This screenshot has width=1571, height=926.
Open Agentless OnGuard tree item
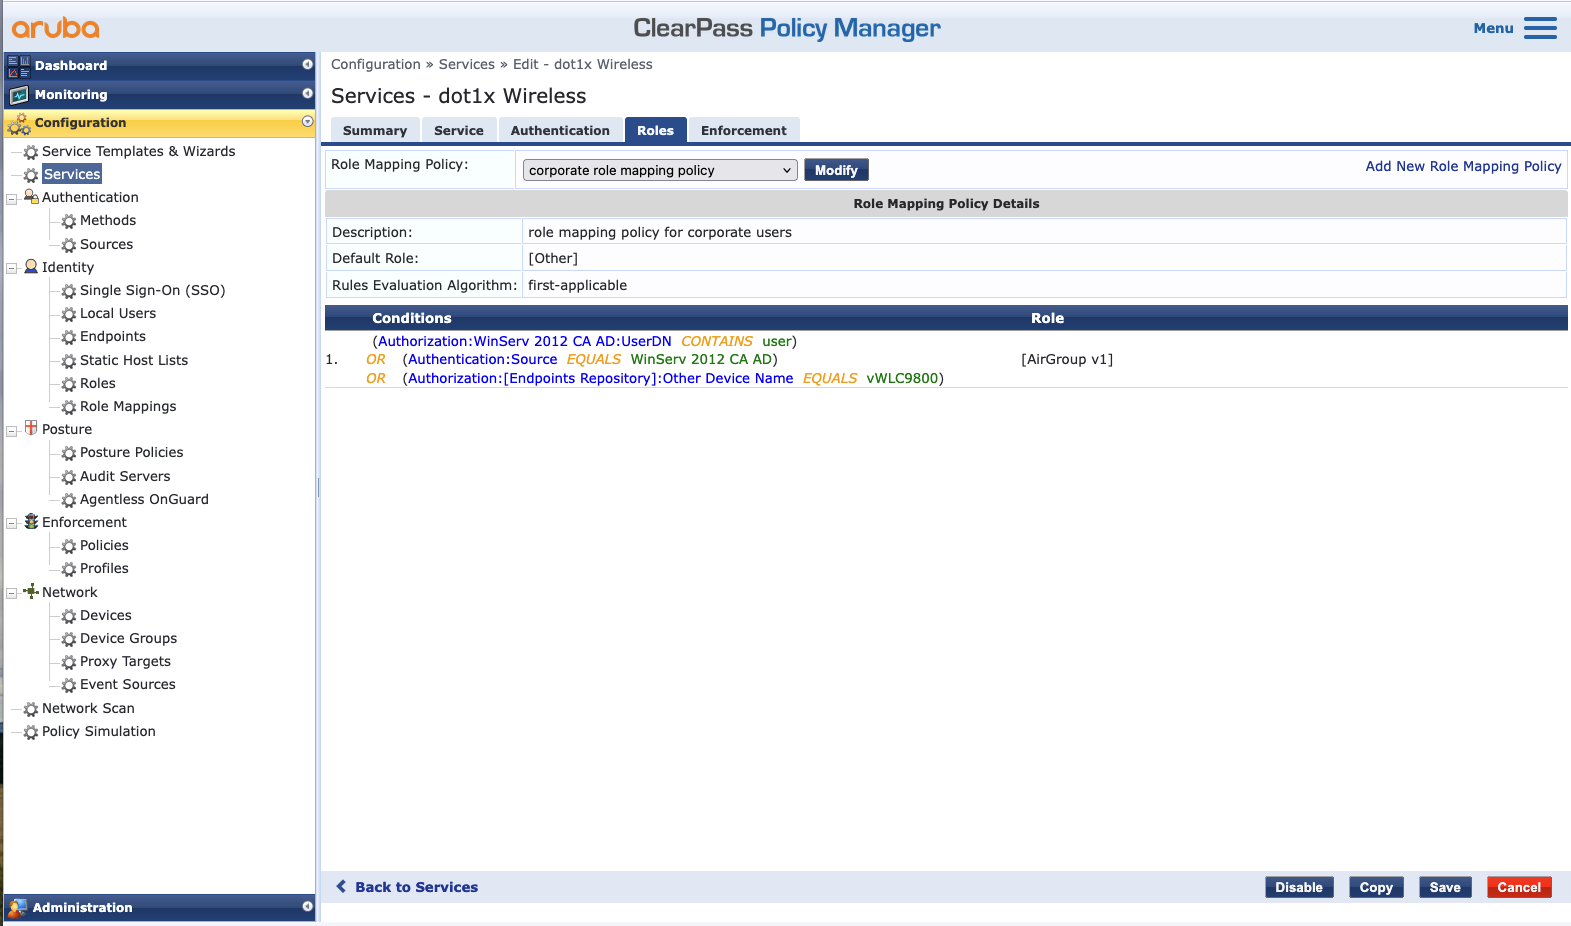coord(144,499)
